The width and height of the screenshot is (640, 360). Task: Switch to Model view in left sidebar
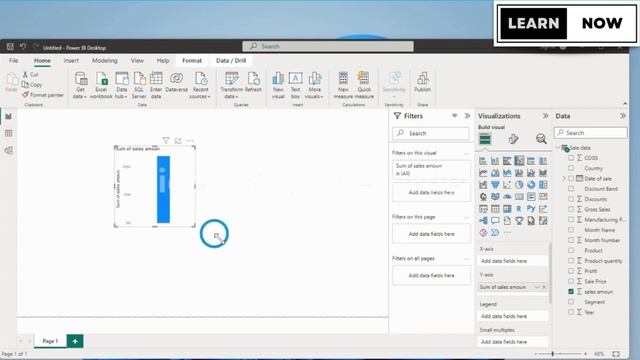(x=8, y=151)
